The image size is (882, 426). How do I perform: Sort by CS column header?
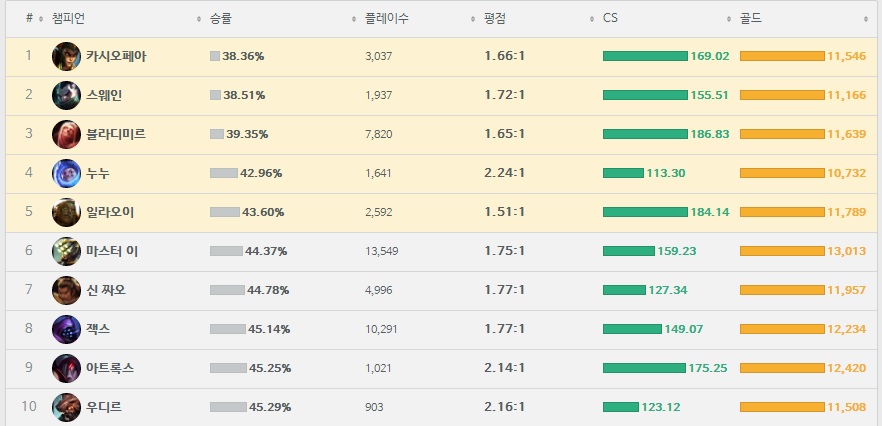pos(611,19)
